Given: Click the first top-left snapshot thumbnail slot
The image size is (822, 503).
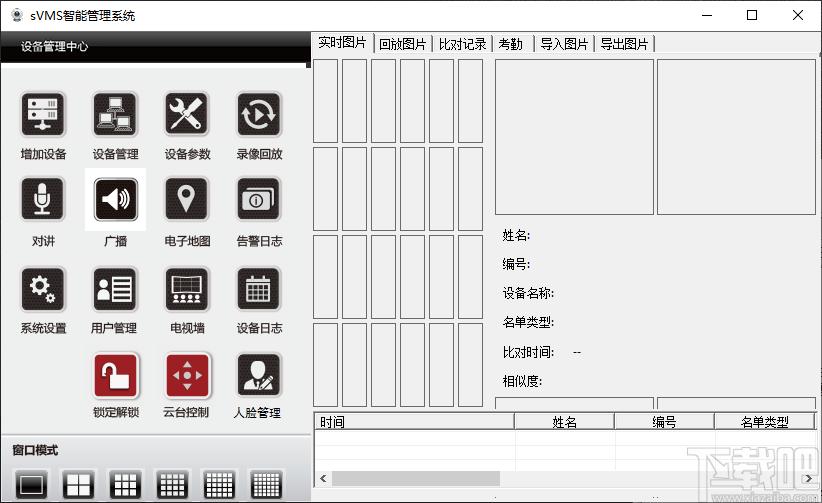Looking at the screenshot, I should (326, 101).
